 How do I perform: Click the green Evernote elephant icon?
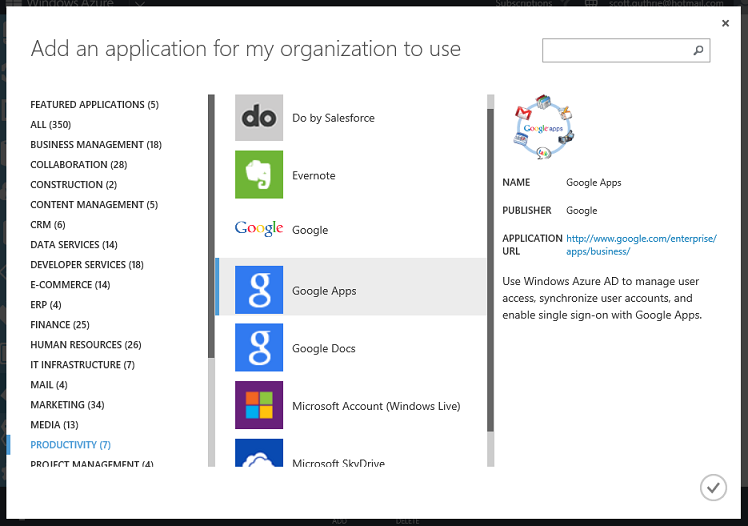pos(259,175)
